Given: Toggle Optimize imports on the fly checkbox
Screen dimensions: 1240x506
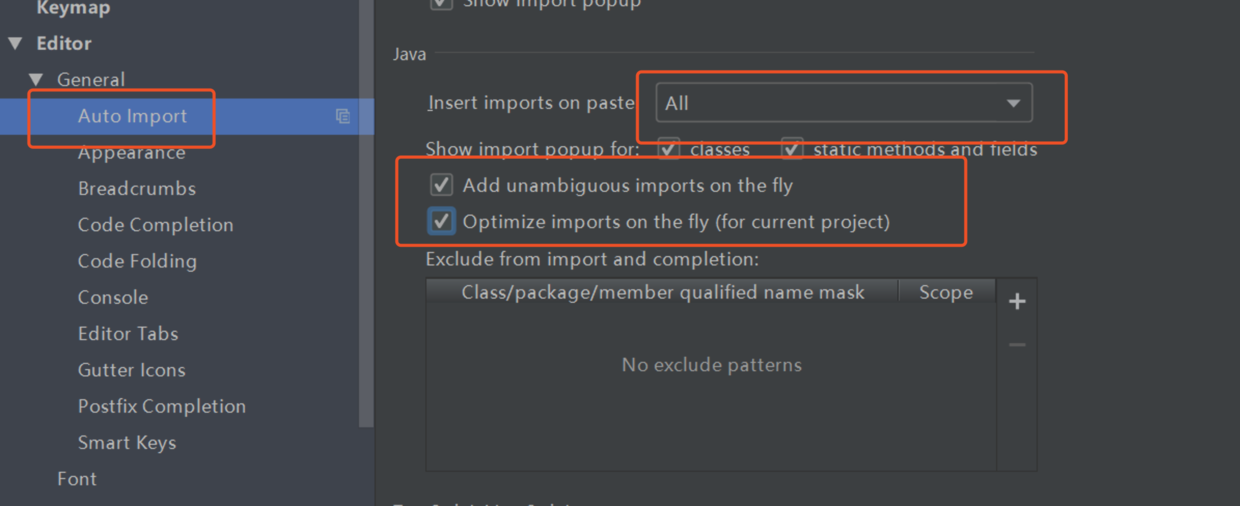Looking at the screenshot, I should coord(441,221).
